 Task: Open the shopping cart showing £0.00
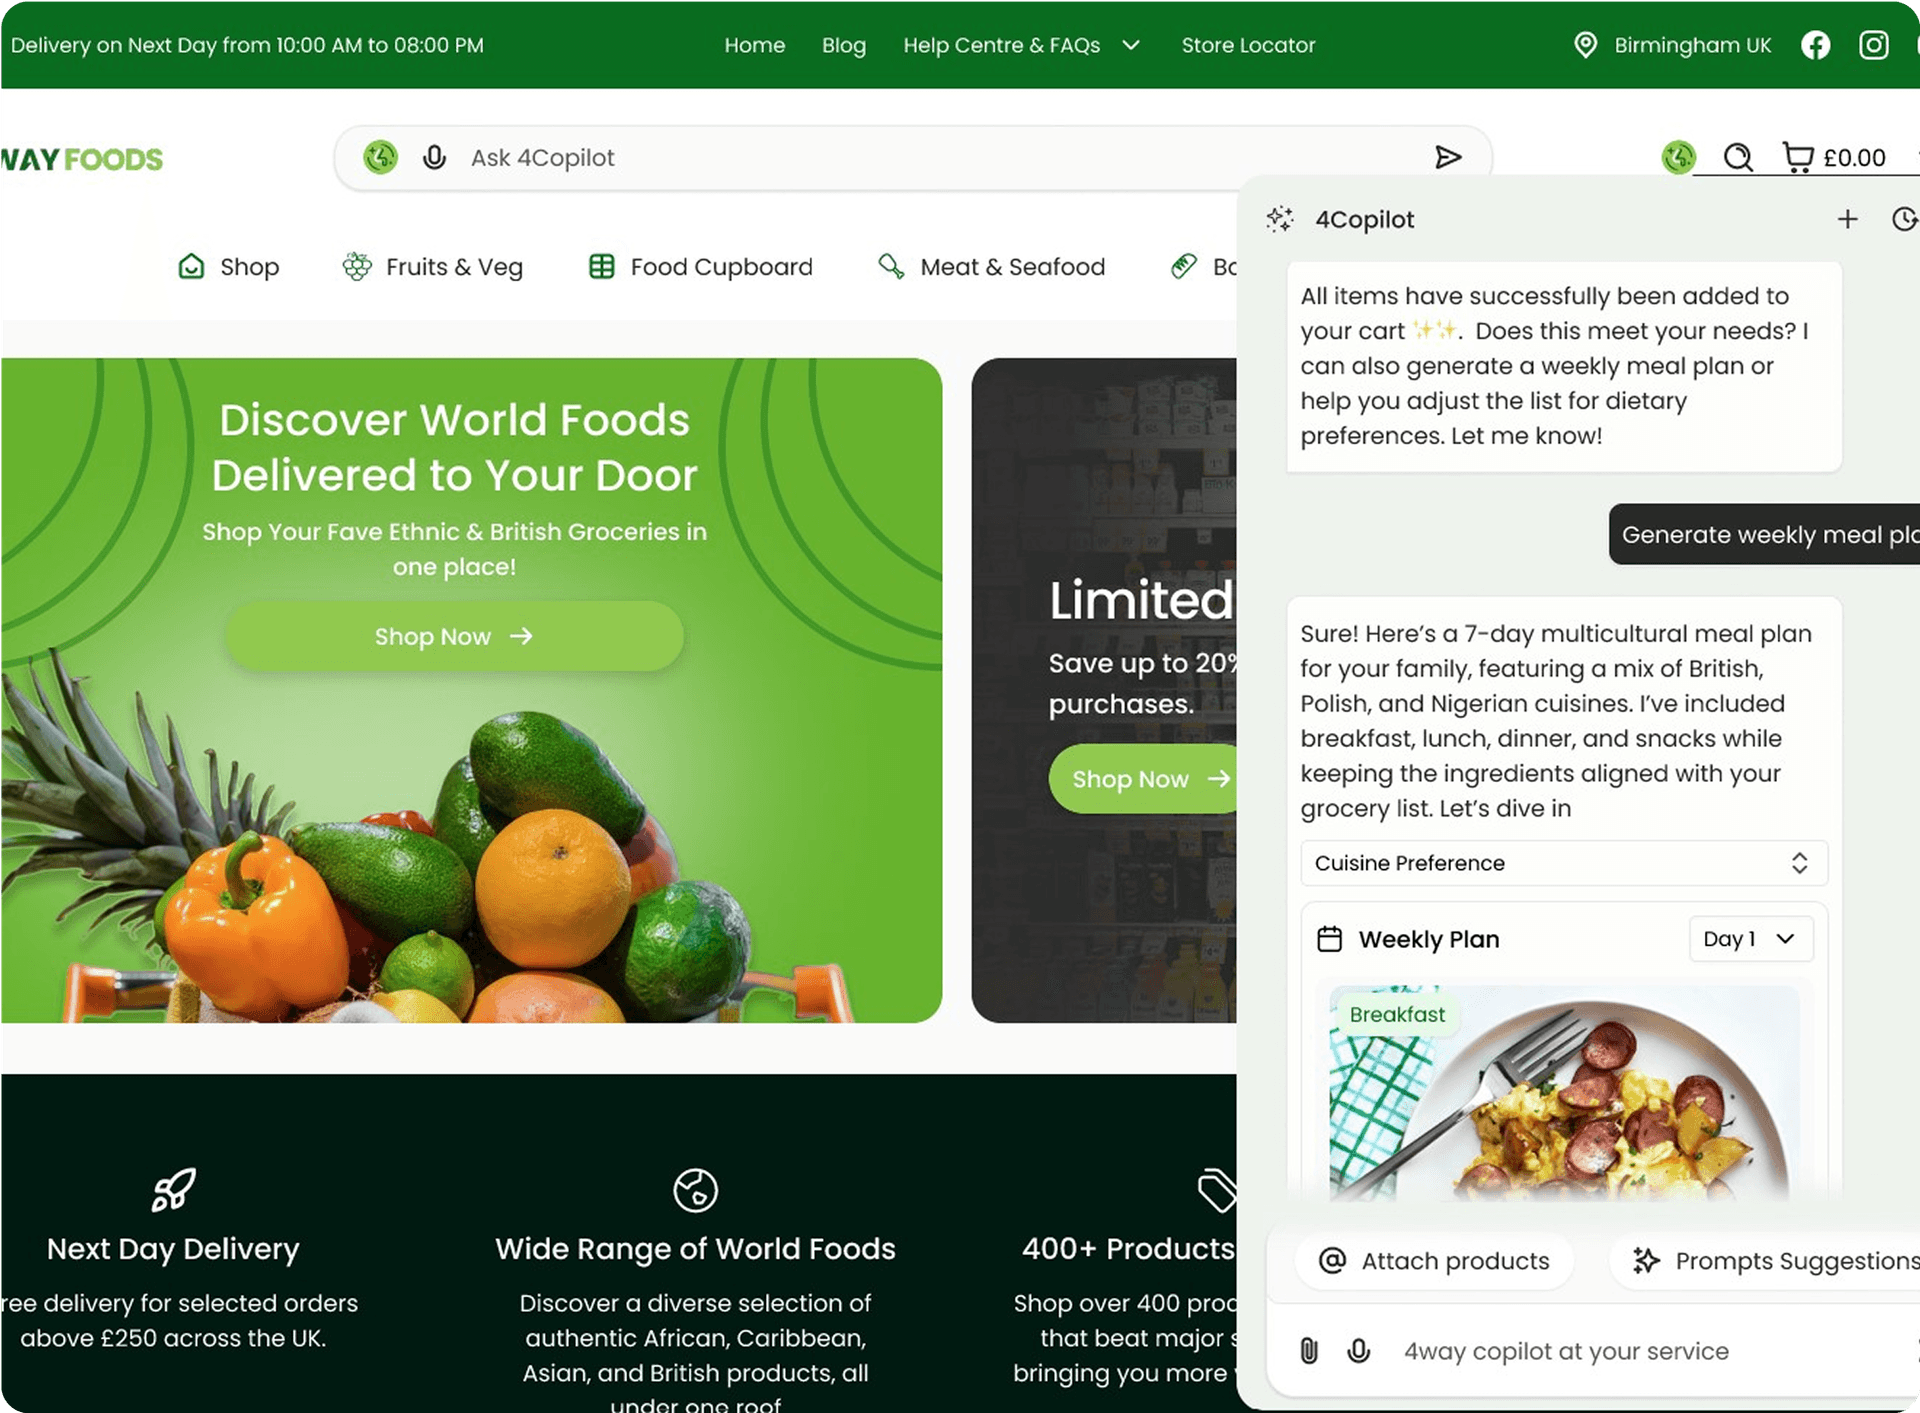point(1834,157)
